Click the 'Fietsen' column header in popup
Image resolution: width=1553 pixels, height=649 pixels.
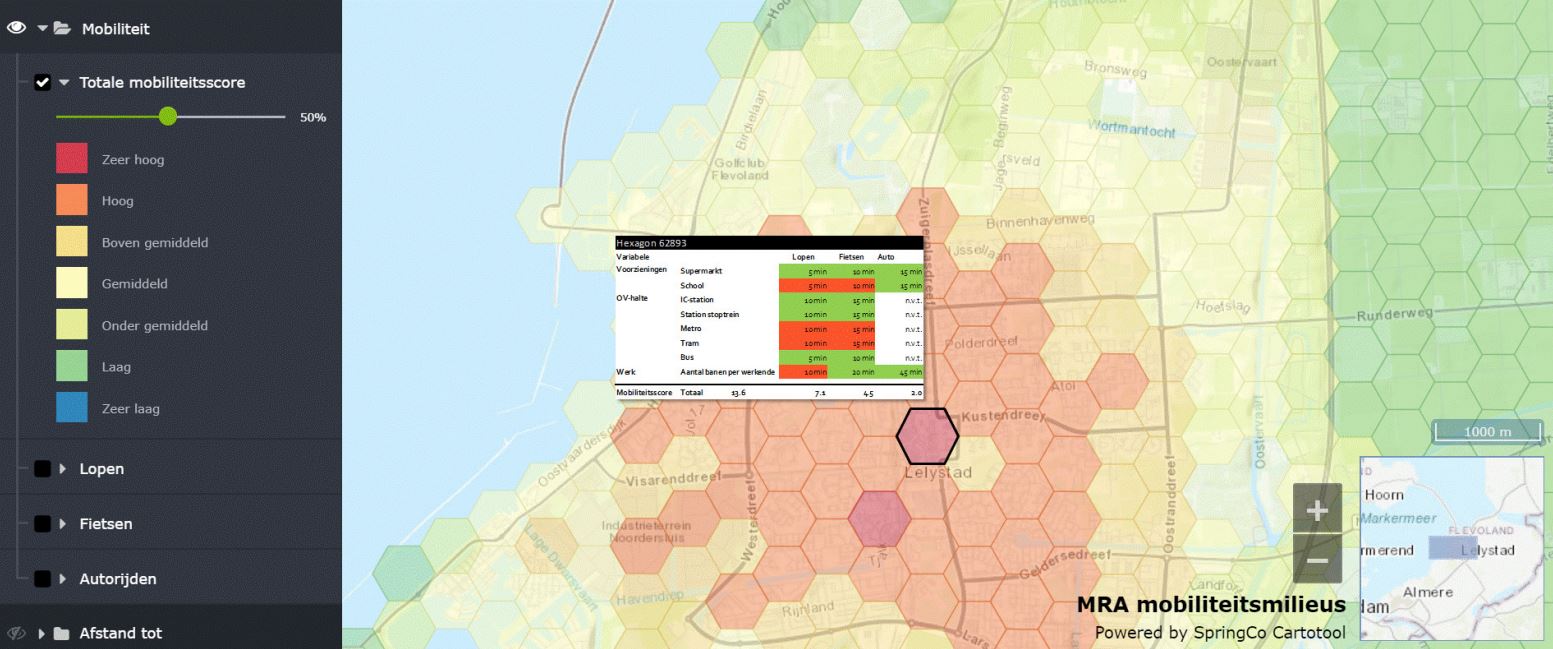[x=851, y=257]
